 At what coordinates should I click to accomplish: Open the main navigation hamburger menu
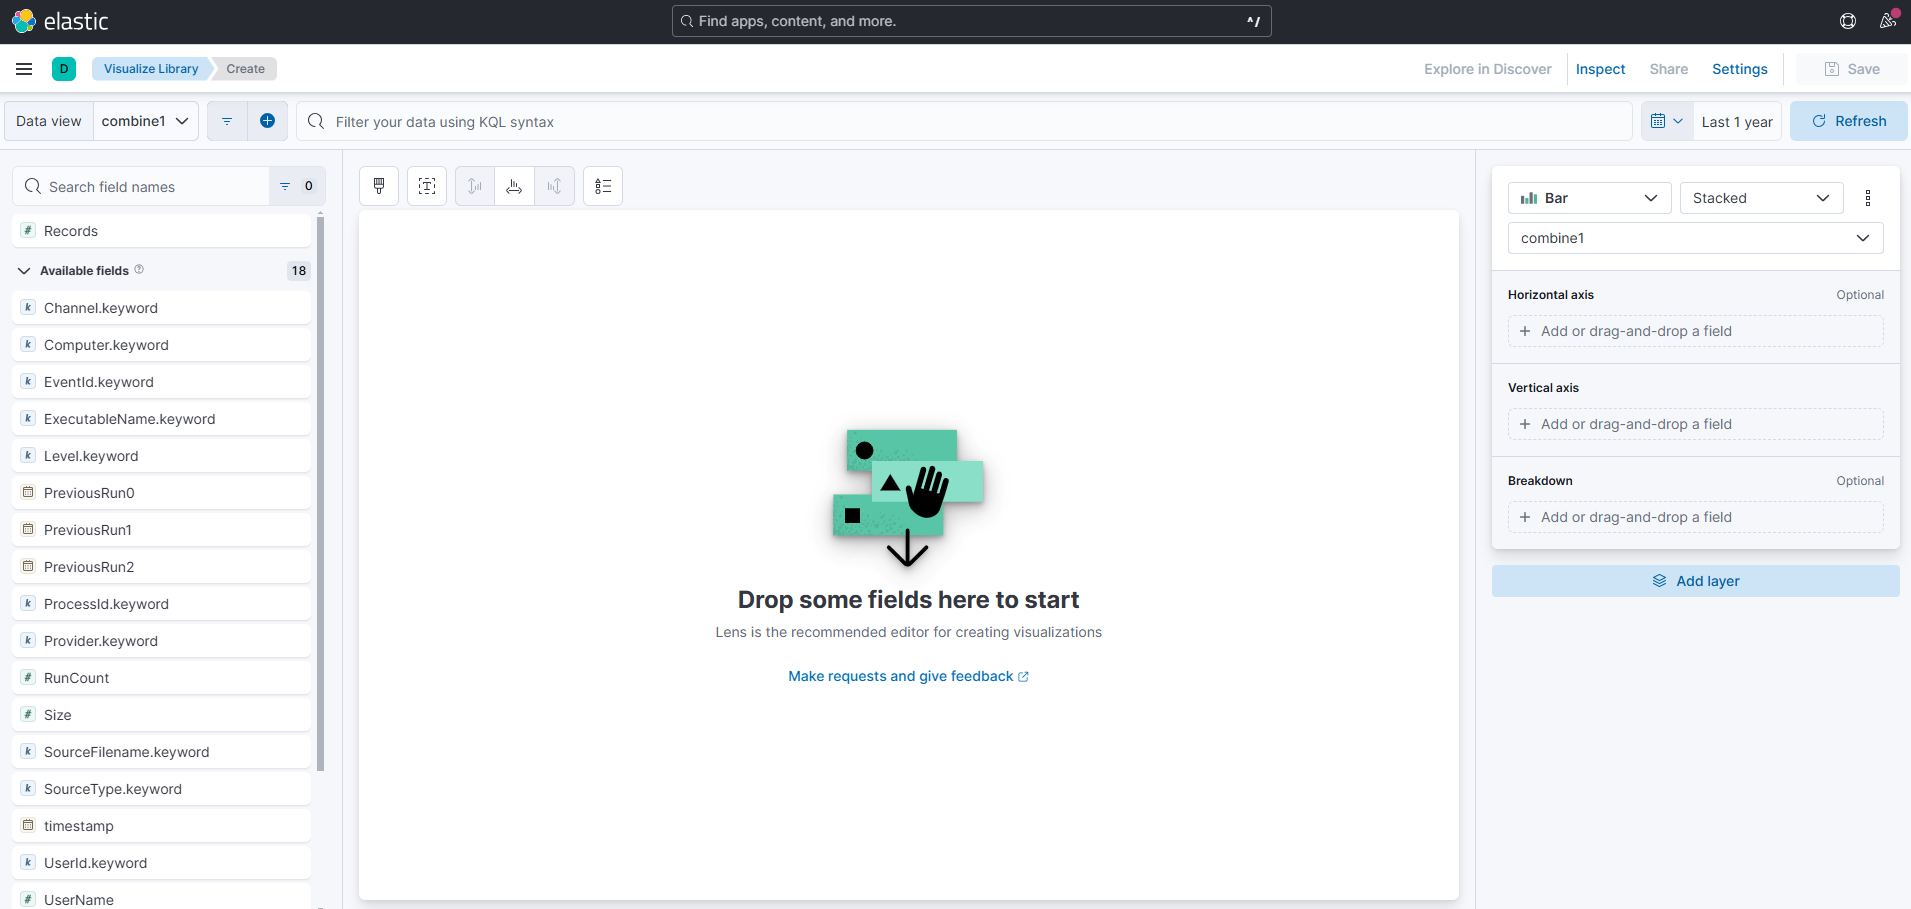pos(24,69)
